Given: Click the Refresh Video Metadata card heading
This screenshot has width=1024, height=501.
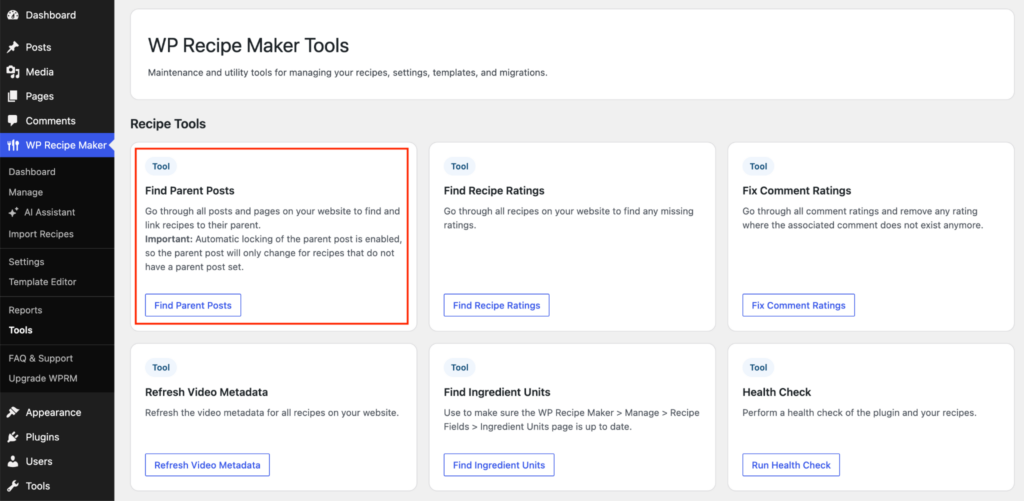Looking at the screenshot, I should 206,393.
